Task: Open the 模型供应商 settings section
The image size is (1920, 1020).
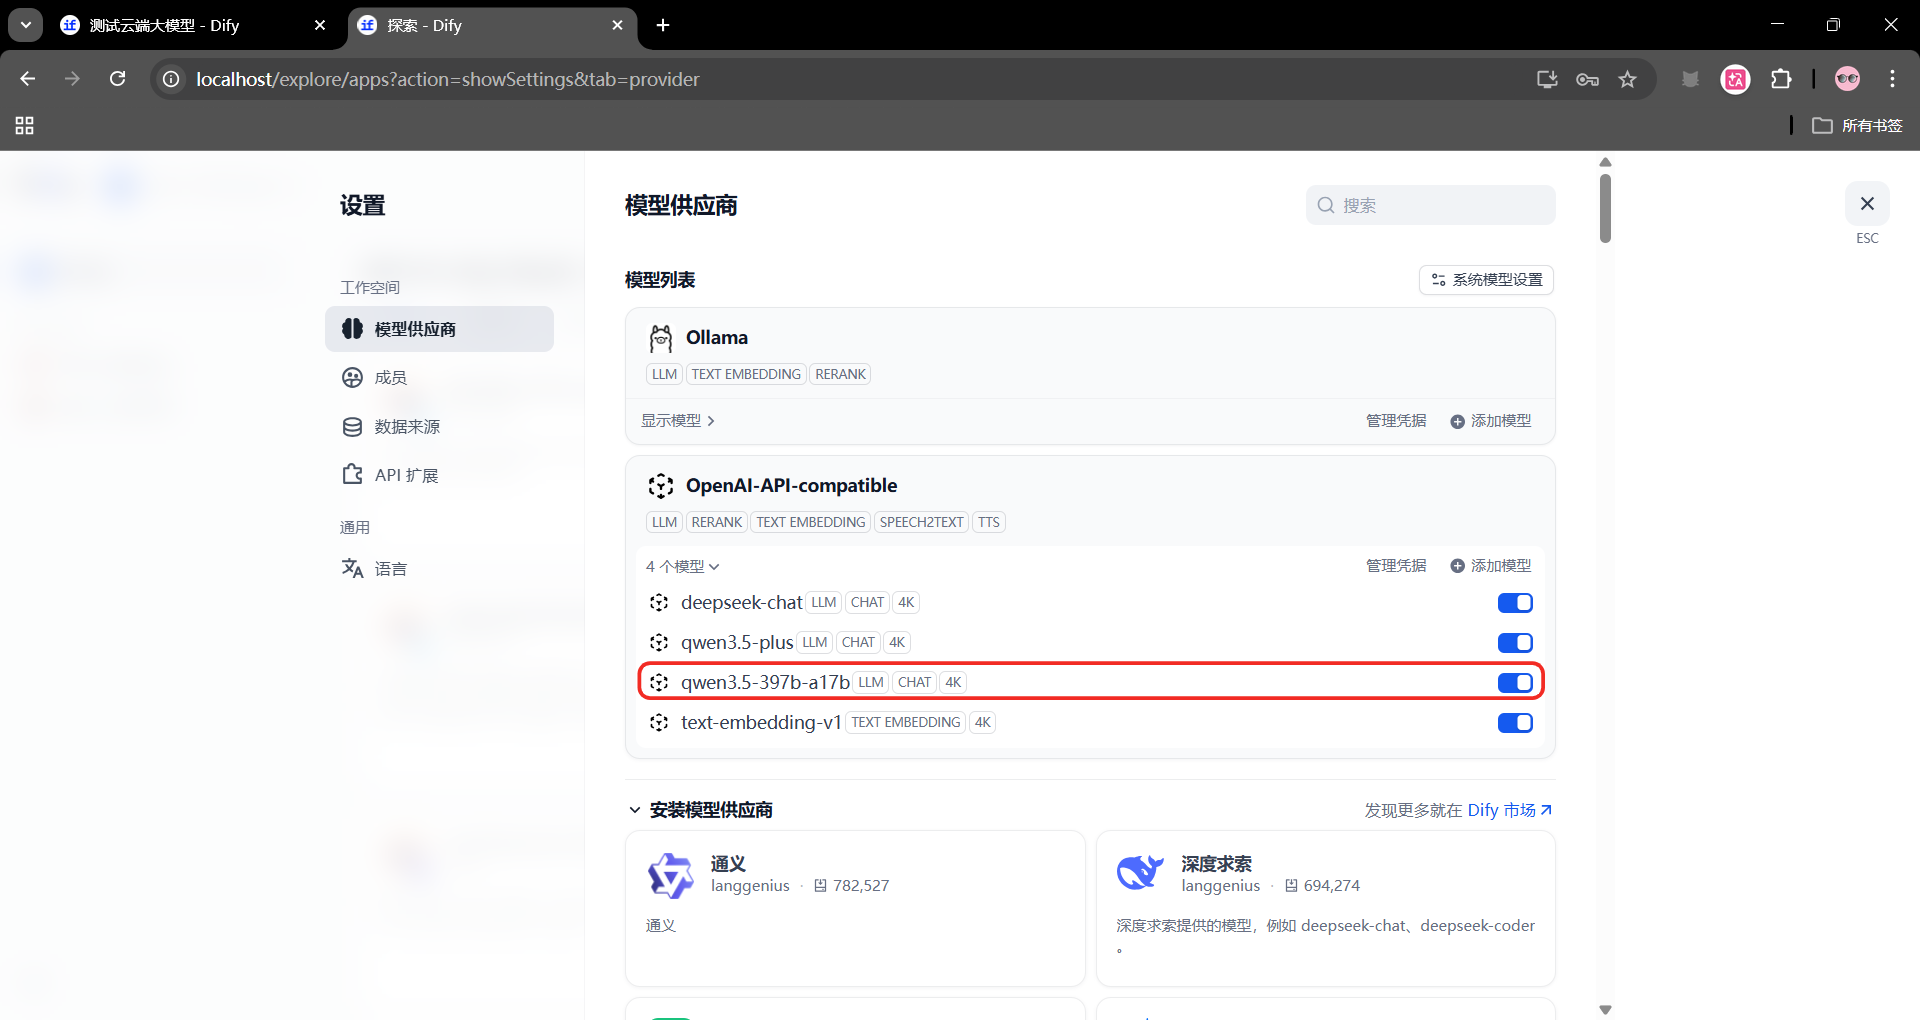Action: (439, 329)
